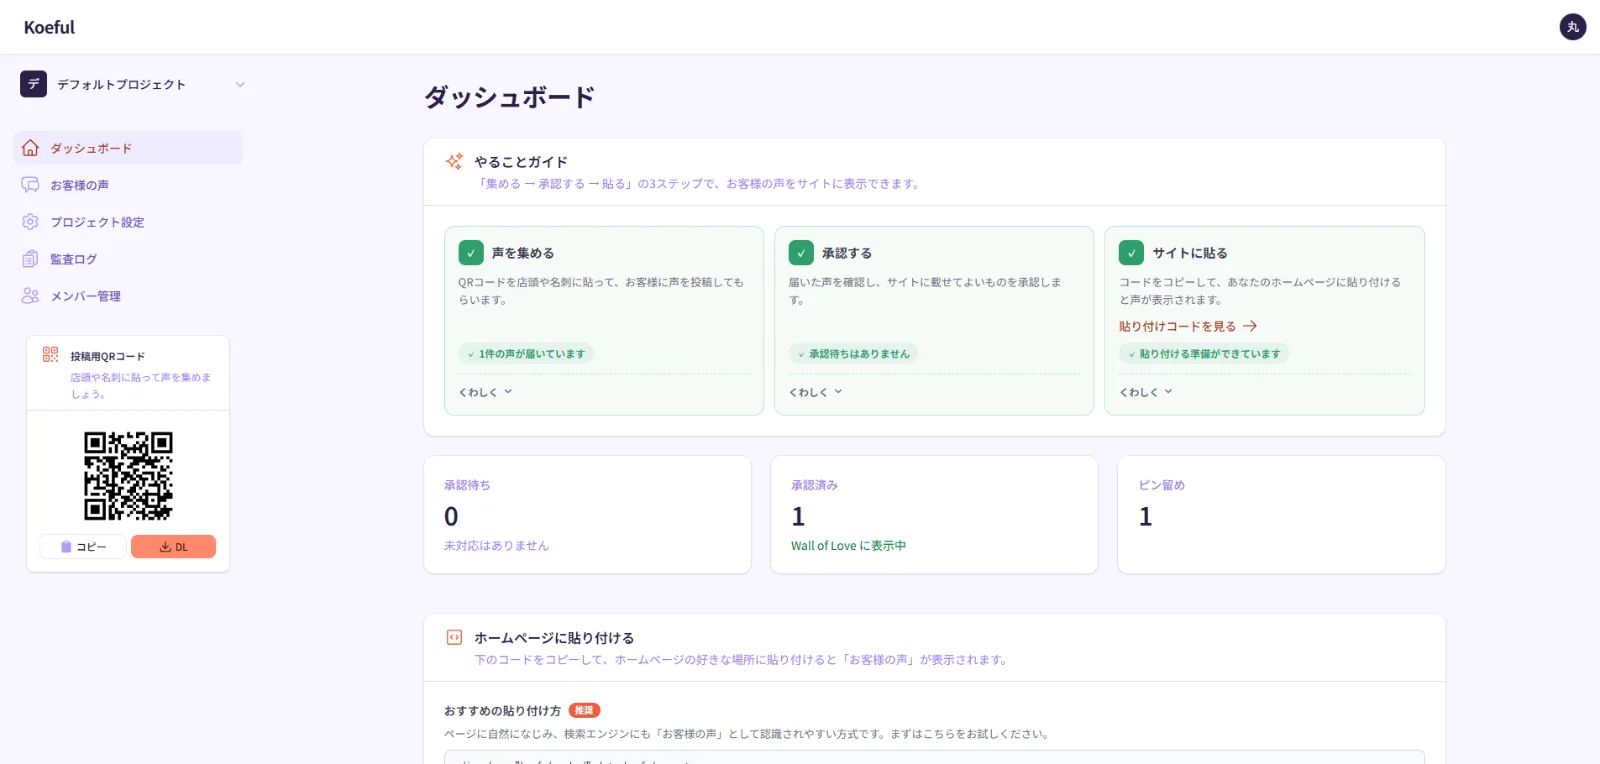Viewport: 1600px width, 764px height.
Task: Open the 承認済み stat card
Action: (934, 515)
